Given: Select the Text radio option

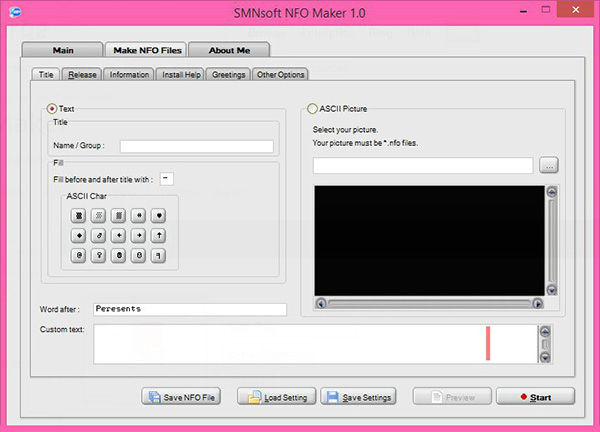Looking at the screenshot, I should 52,109.
